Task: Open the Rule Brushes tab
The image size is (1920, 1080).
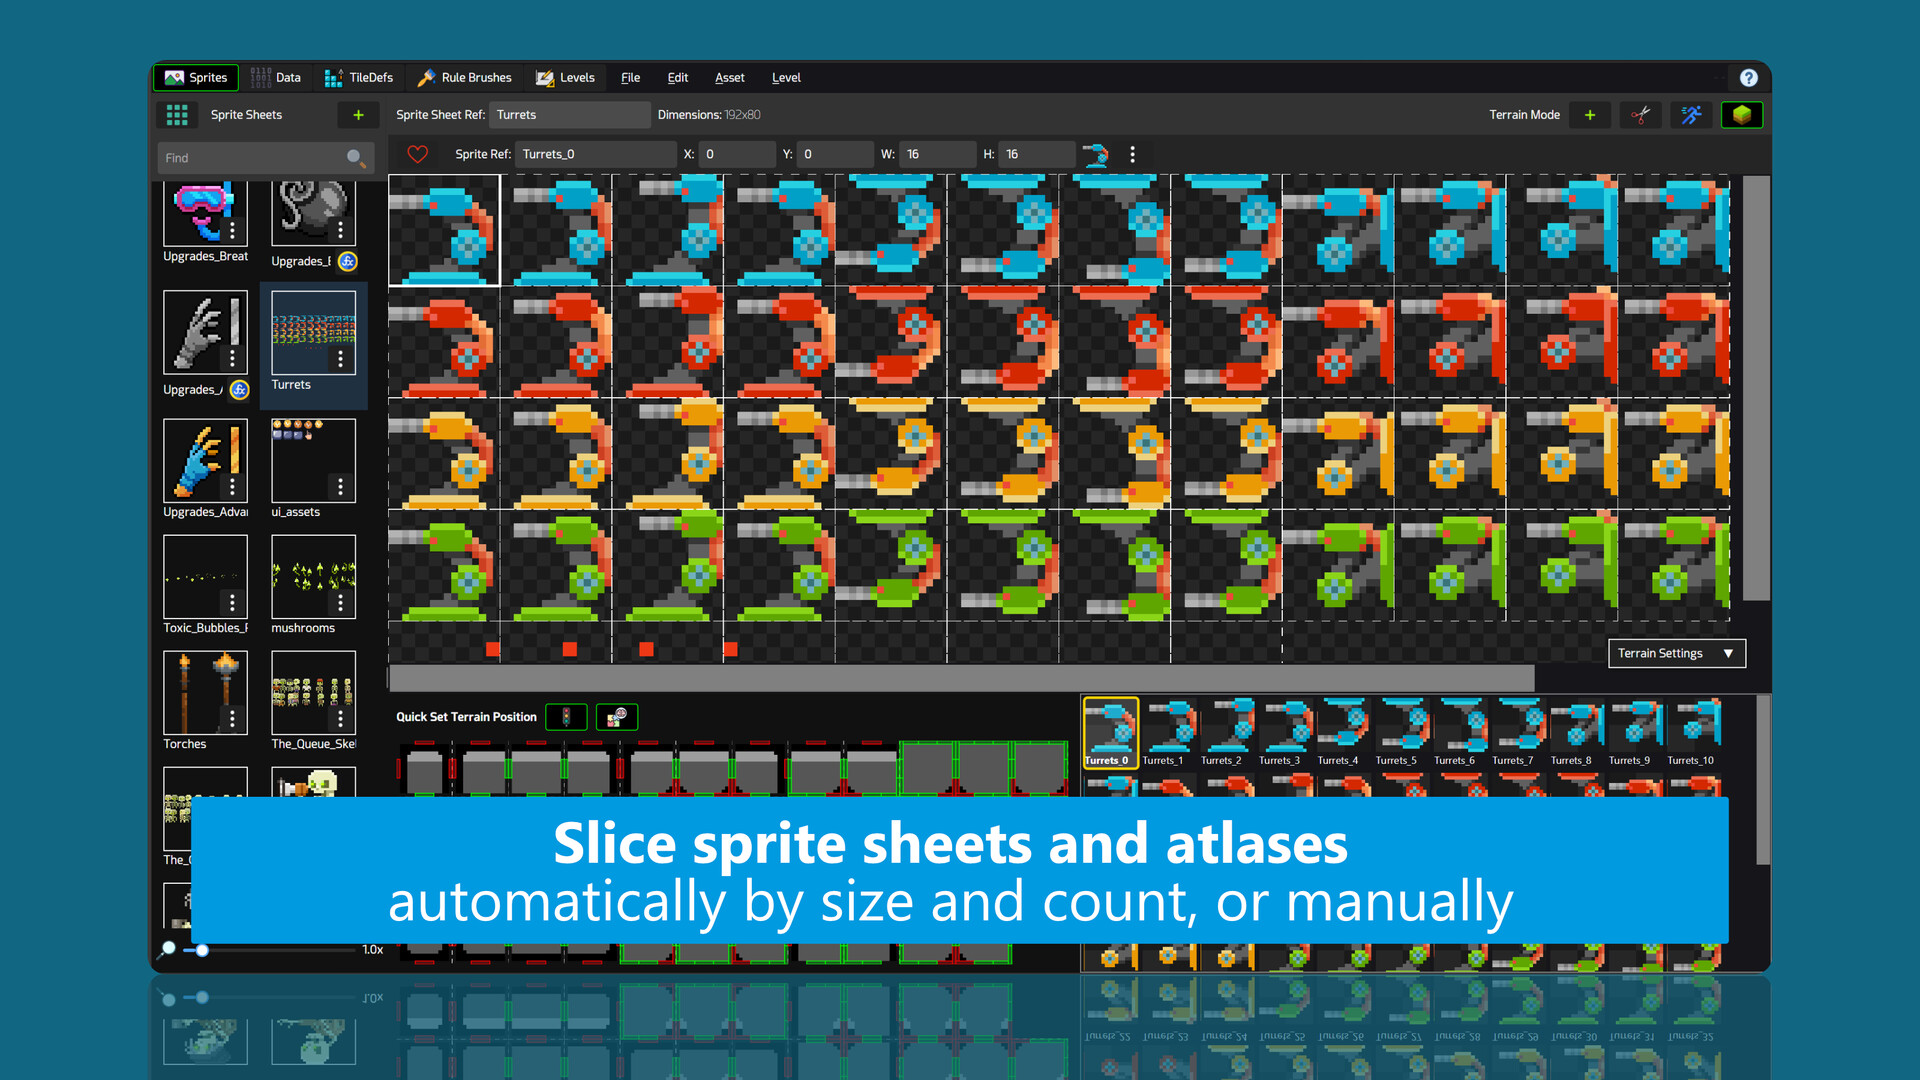Action: coord(464,78)
